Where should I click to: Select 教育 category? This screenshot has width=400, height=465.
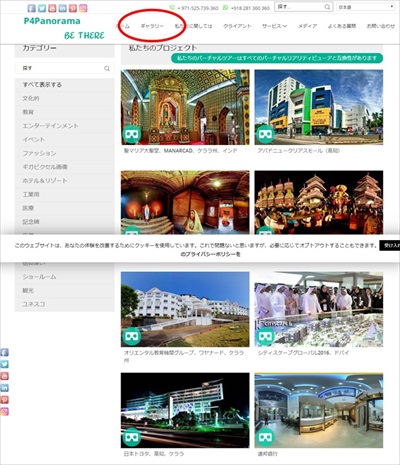pos(65,112)
